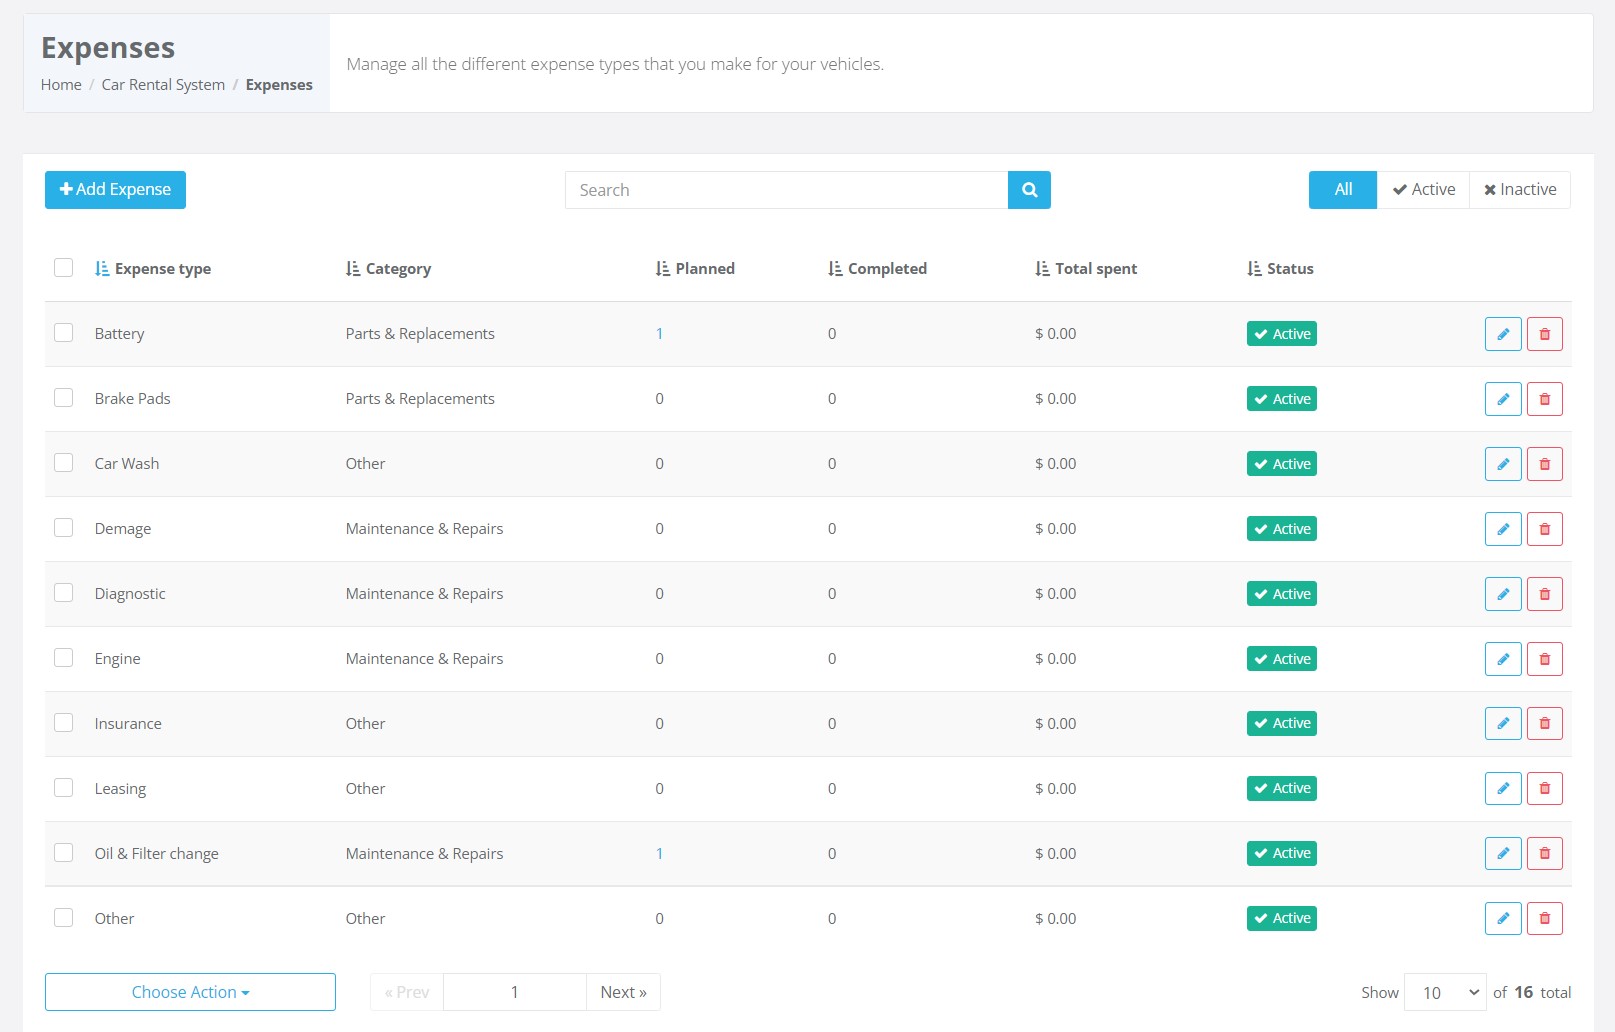This screenshot has width=1615, height=1032.
Task: Sort by Planned column
Action: [x=695, y=269]
